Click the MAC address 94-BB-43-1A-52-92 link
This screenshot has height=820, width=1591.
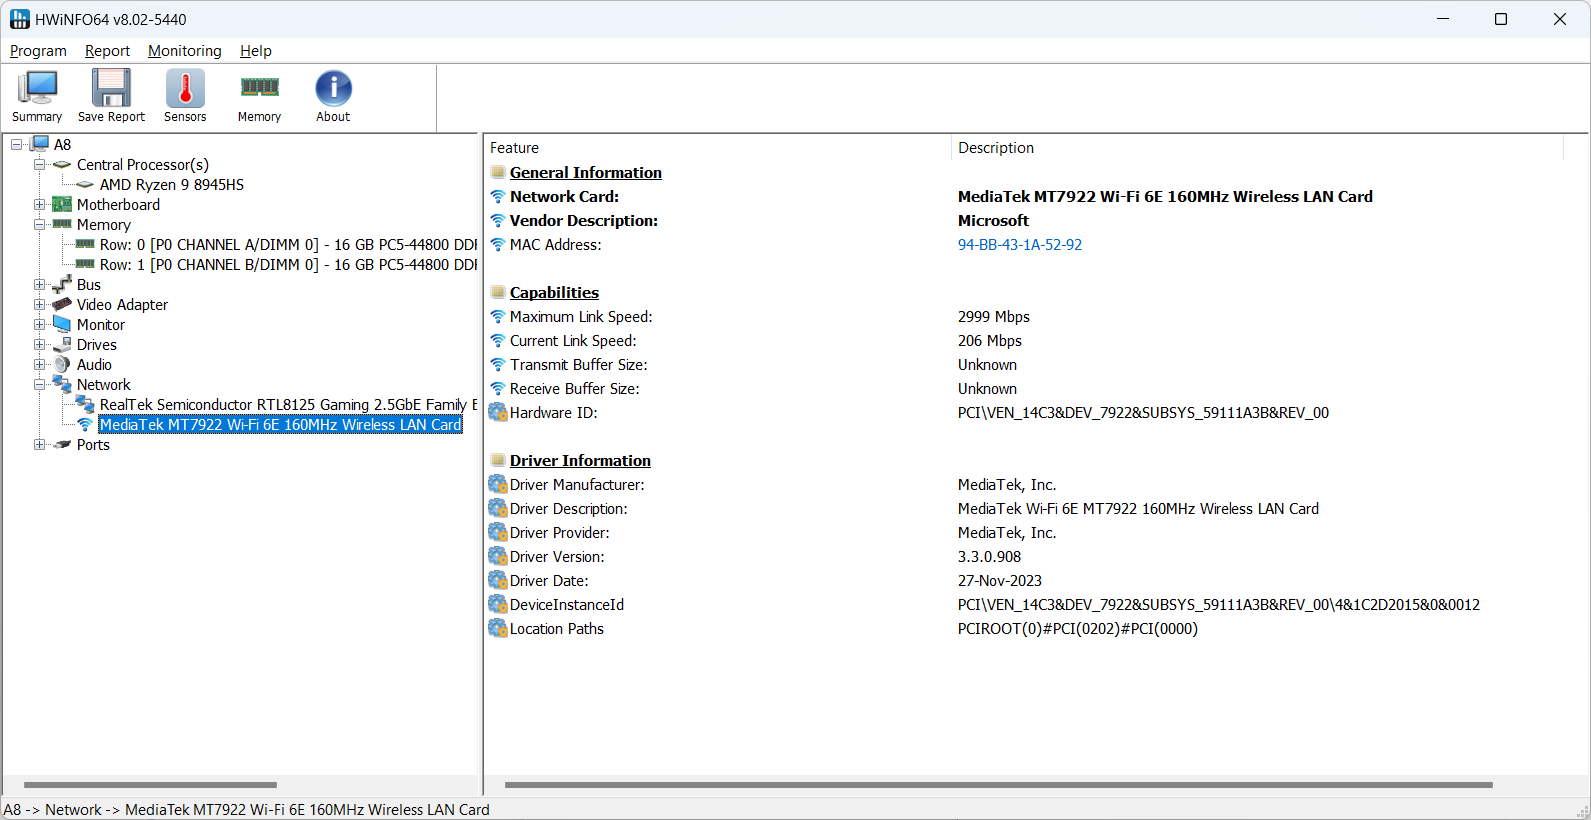(1019, 245)
